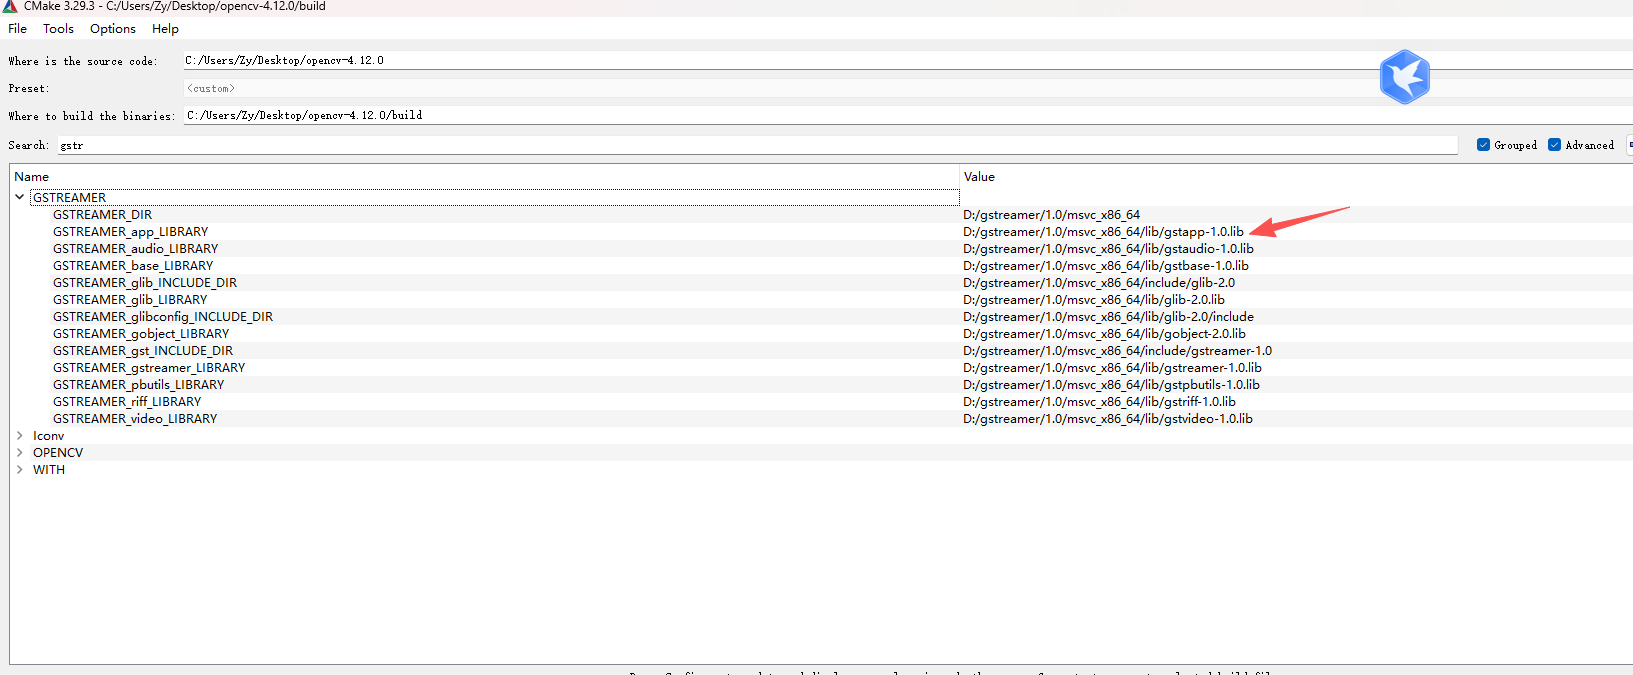Image resolution: width=1633 pixels, height=675 pixels.
Task: Expand the Iconv group
Action: (19, 435)
